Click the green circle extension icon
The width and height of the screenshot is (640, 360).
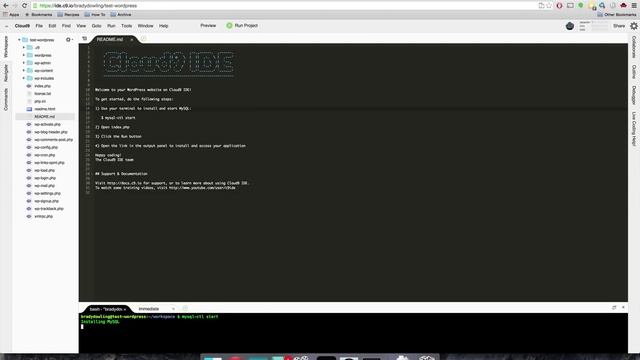[x=581, y=6]
